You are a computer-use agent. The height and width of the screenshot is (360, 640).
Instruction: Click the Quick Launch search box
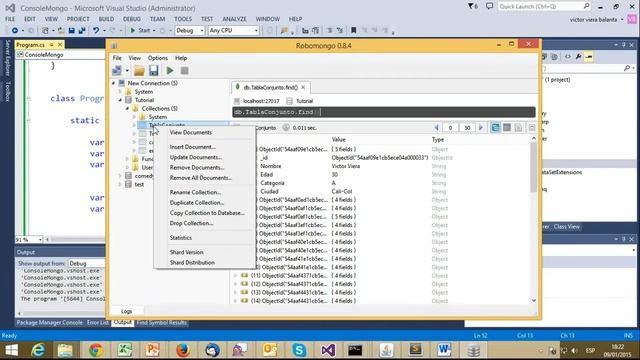pos(544,6)
